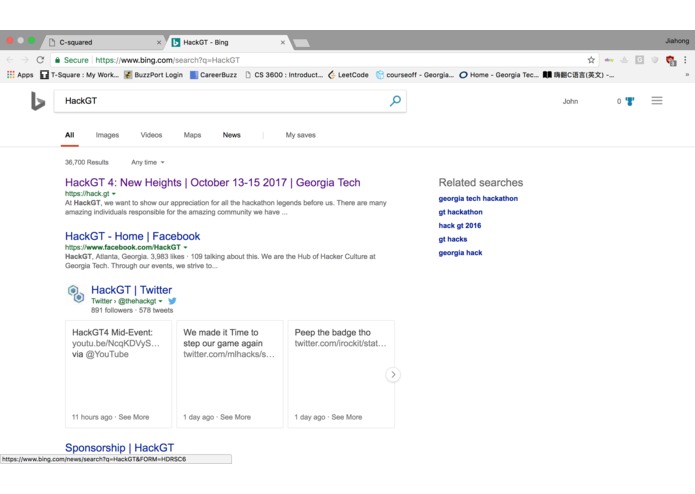Click the John account name

pyautogui.click(x=570, y=101)
